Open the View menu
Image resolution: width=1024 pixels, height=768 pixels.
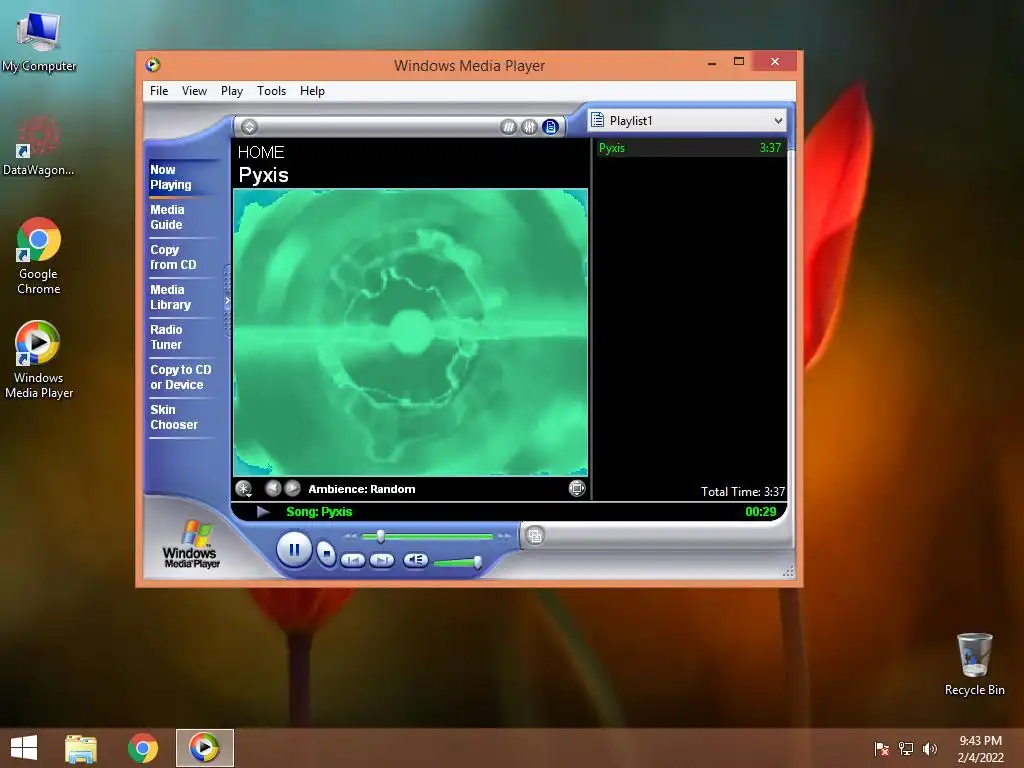click(195, 91)
